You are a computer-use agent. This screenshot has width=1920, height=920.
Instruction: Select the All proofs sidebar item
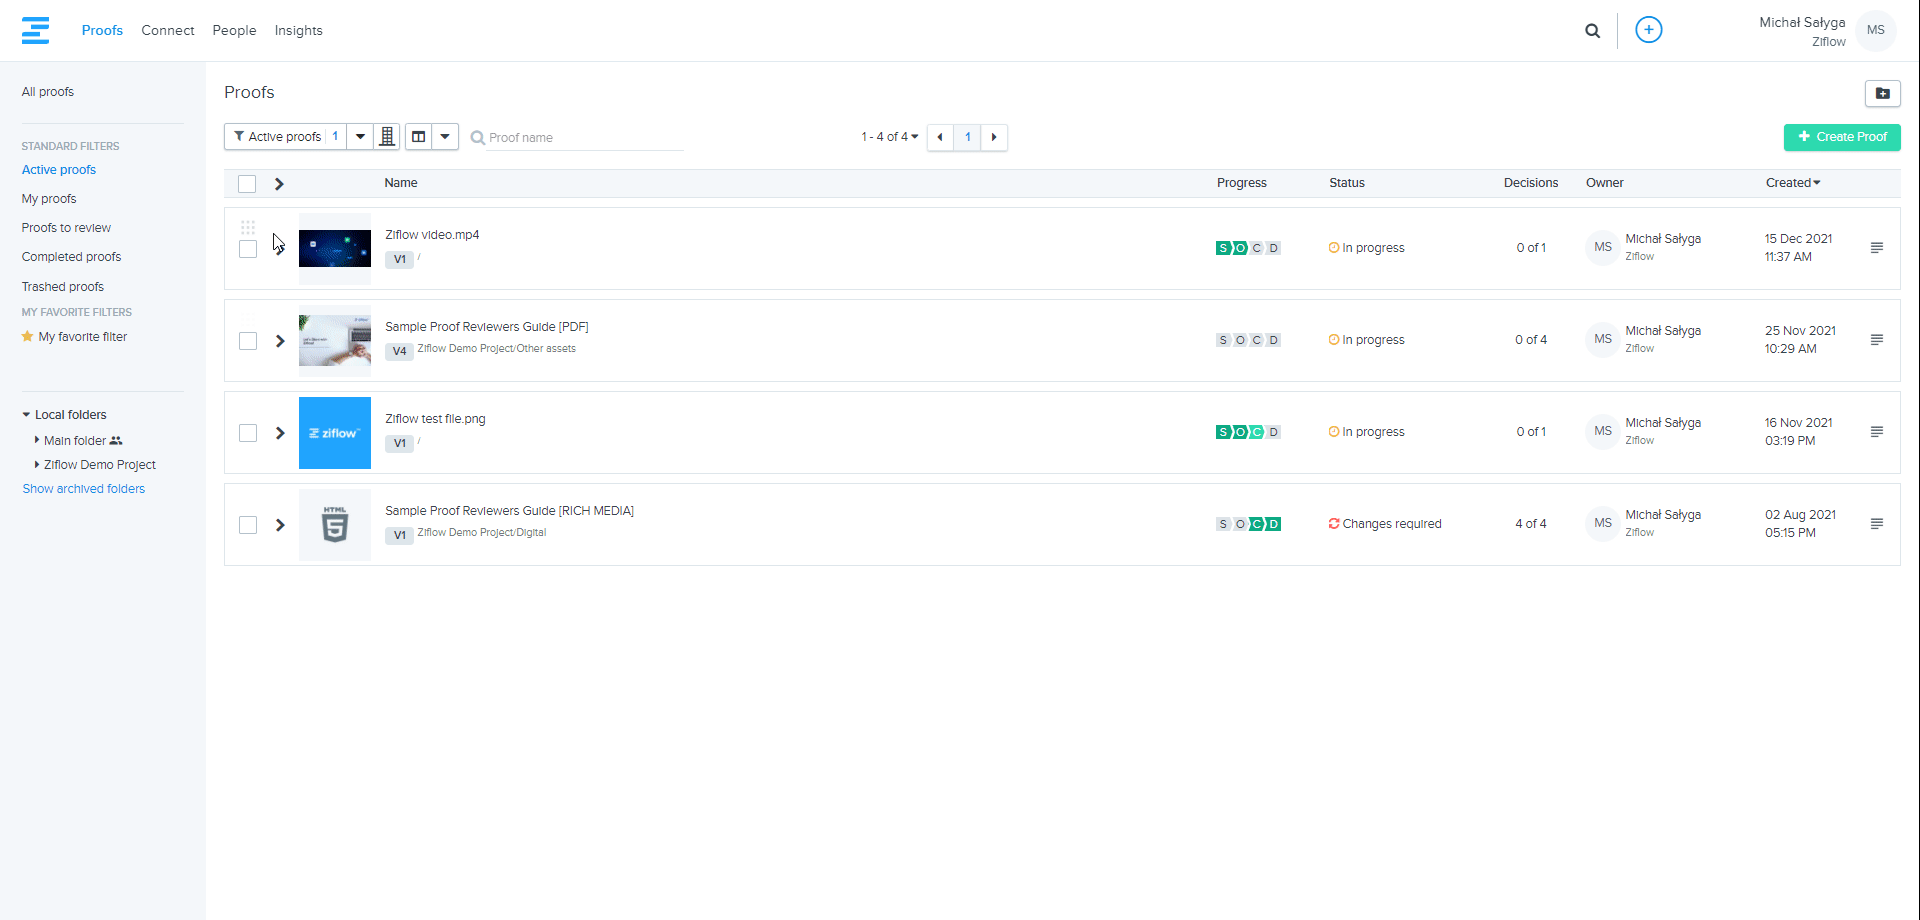tap(48, 92)
